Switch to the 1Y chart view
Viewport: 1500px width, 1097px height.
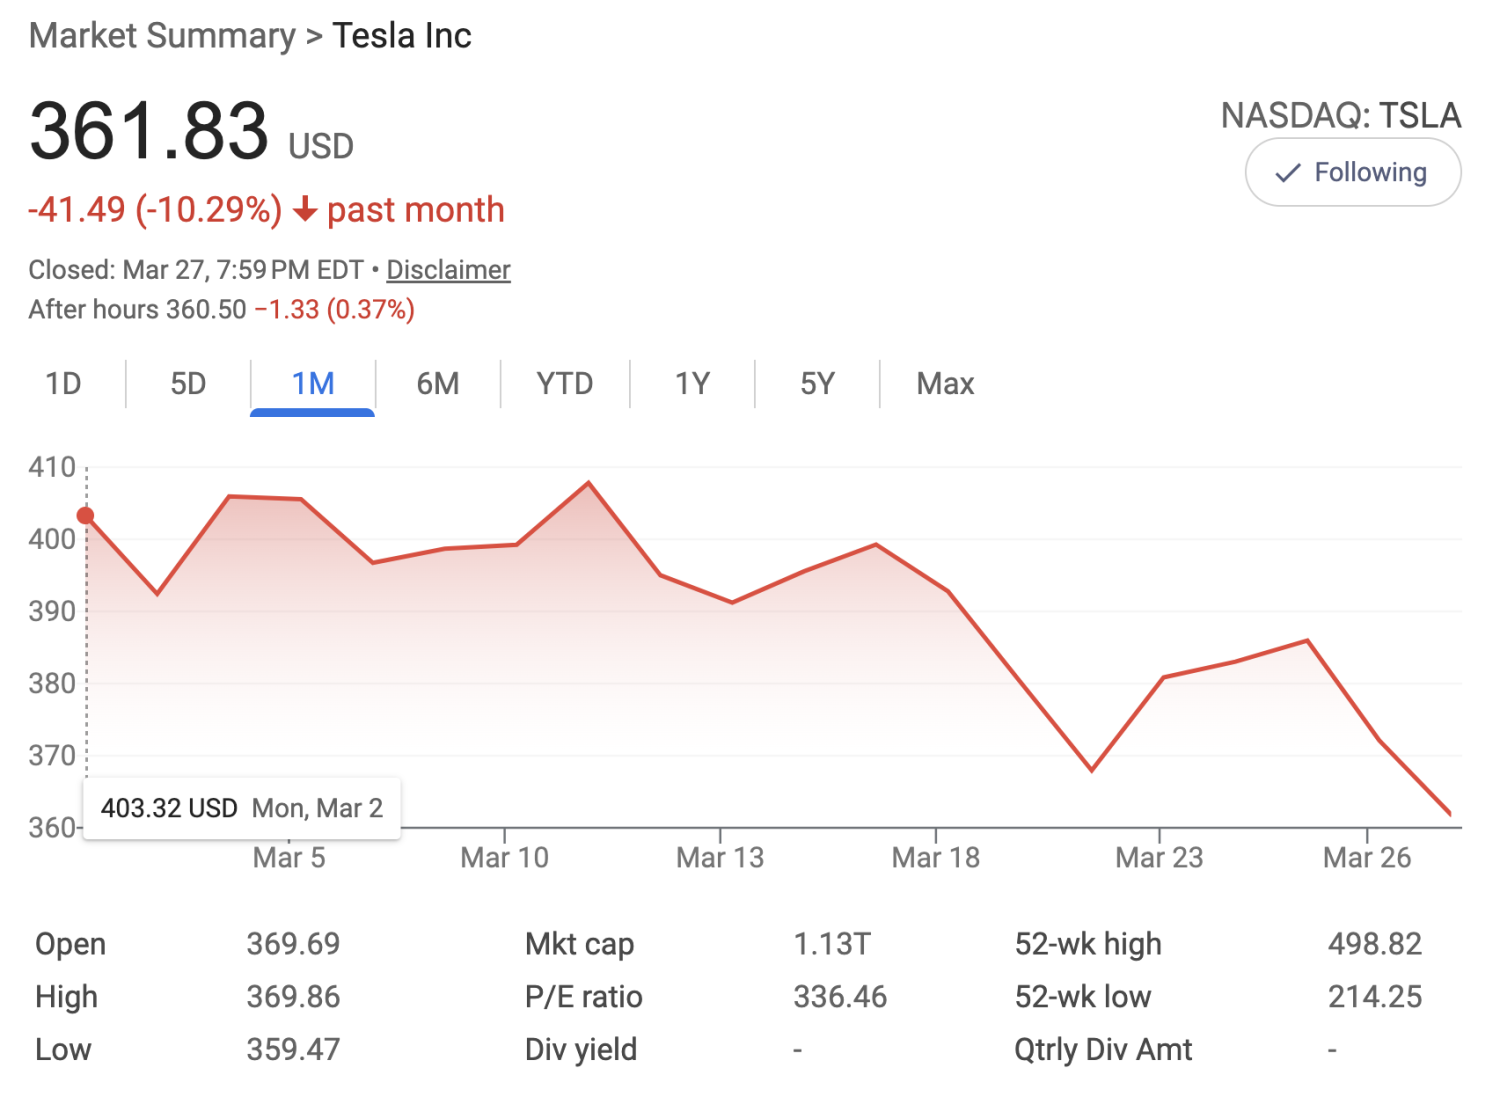[690, 383]
